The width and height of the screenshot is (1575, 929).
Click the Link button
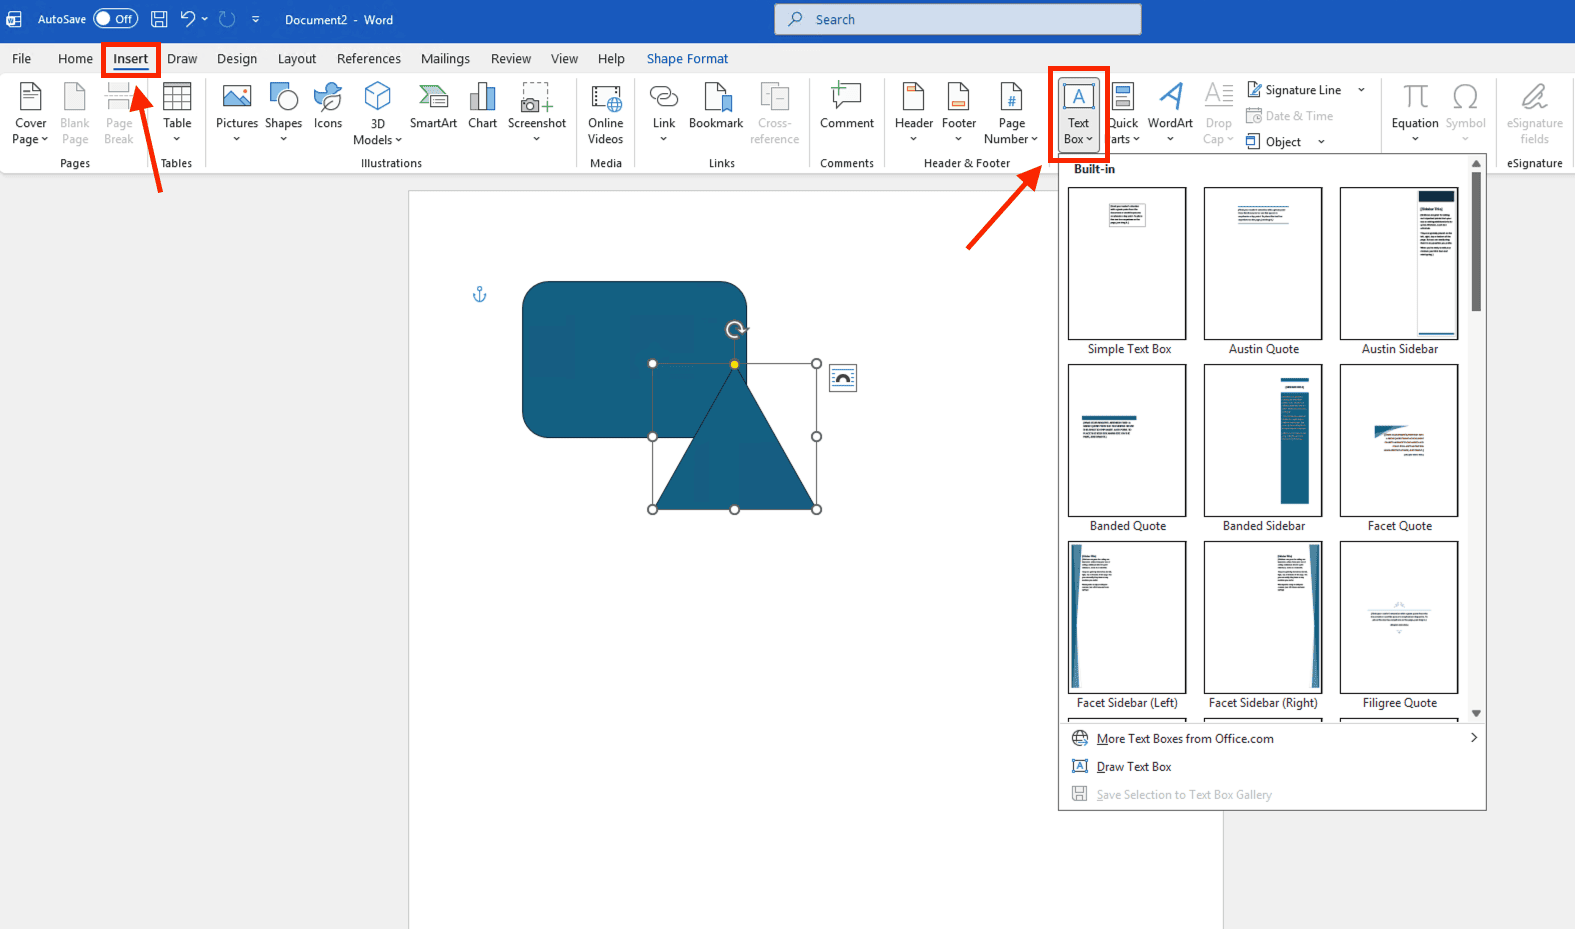pyautogui.click(x=664, y=114)
